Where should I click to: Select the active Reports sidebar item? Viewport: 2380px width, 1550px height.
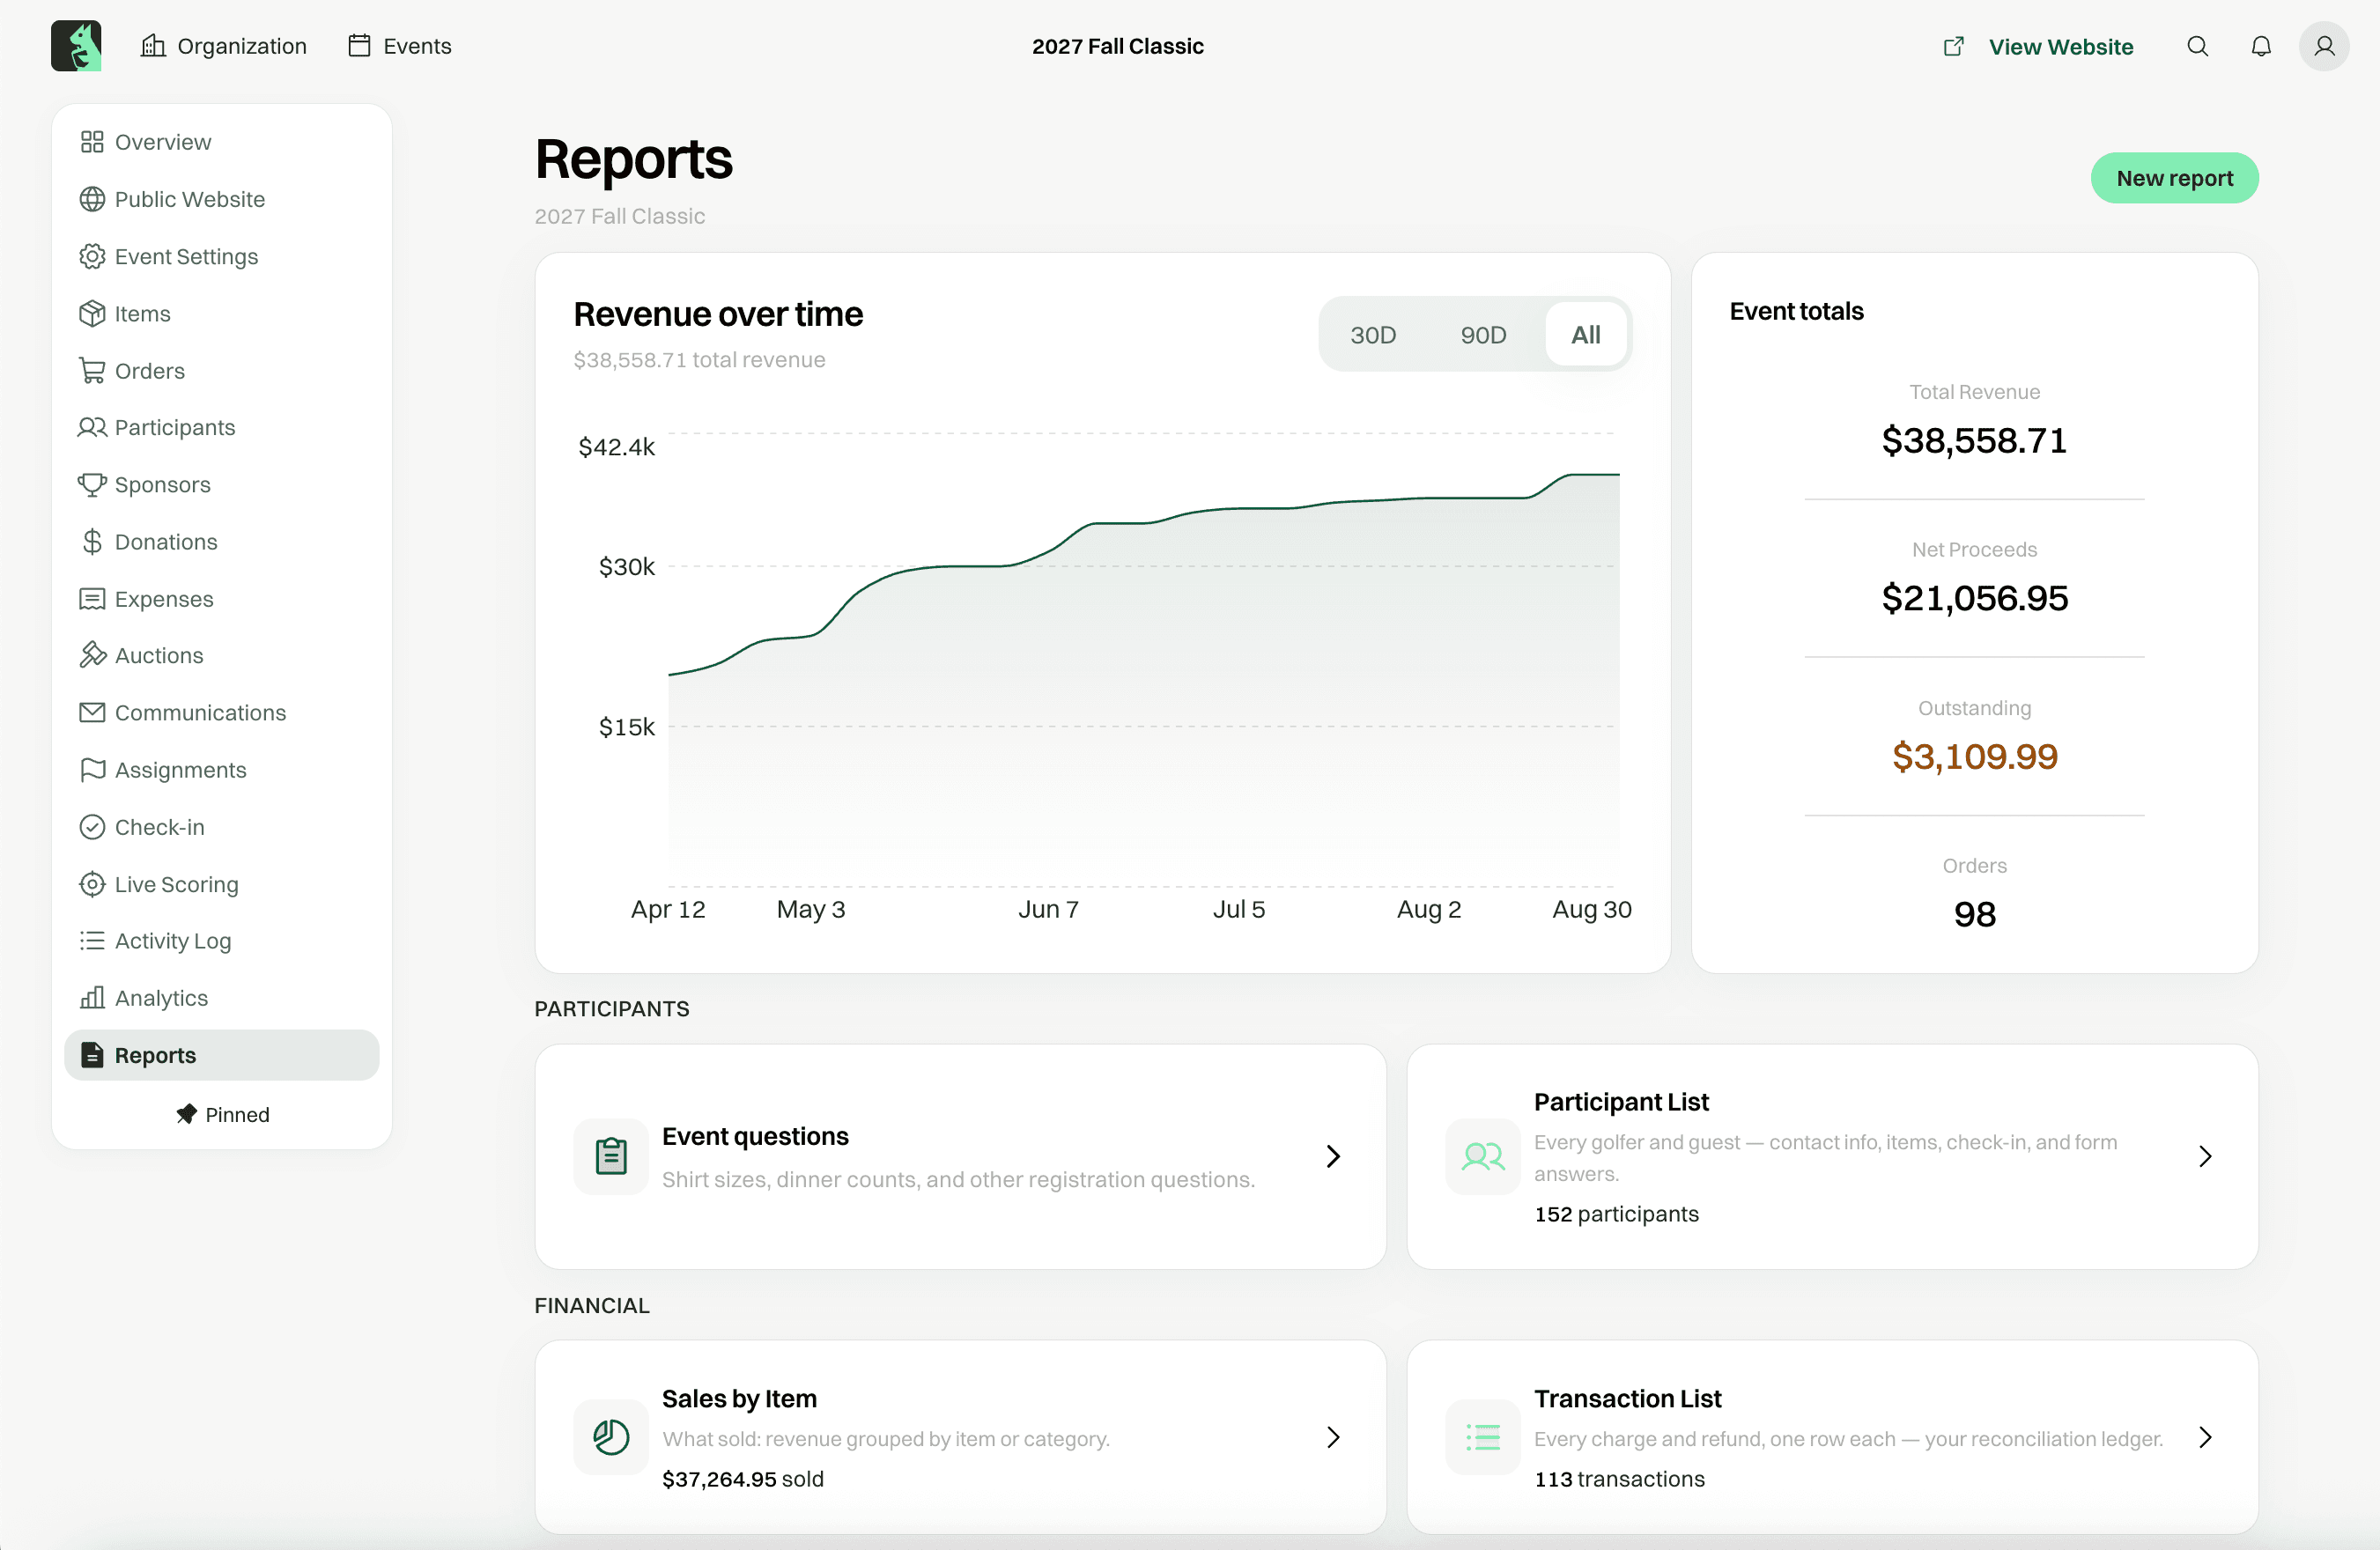pos(222,1055)
